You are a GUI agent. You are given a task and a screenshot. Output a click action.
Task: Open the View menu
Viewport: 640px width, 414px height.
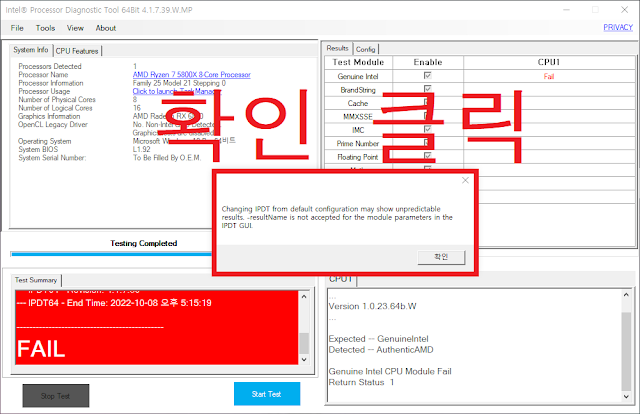[x=75, y=28]
